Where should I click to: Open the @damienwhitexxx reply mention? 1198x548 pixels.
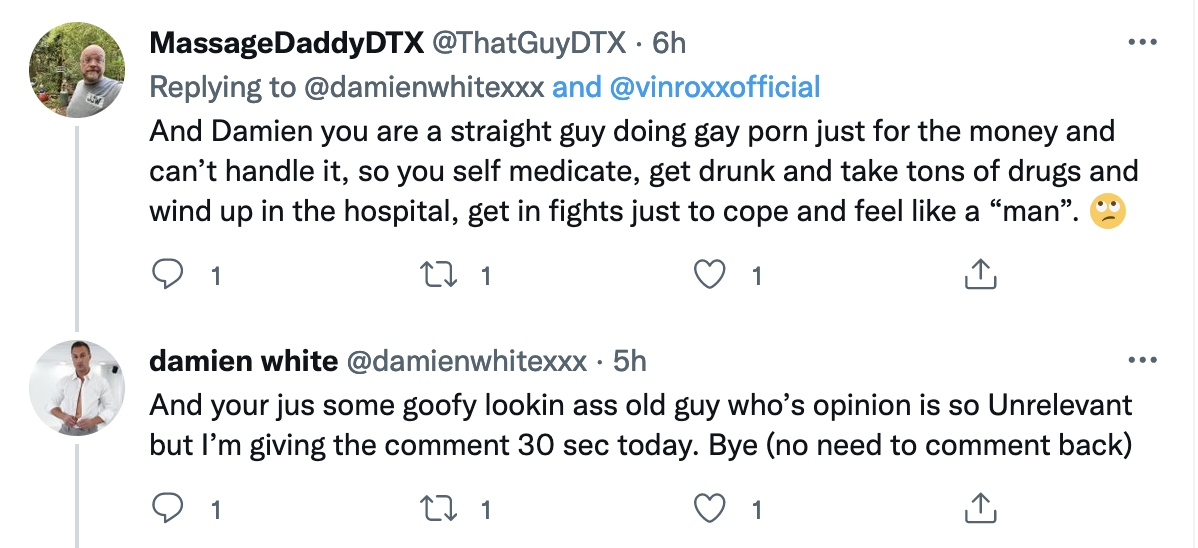tap(424, 87)
